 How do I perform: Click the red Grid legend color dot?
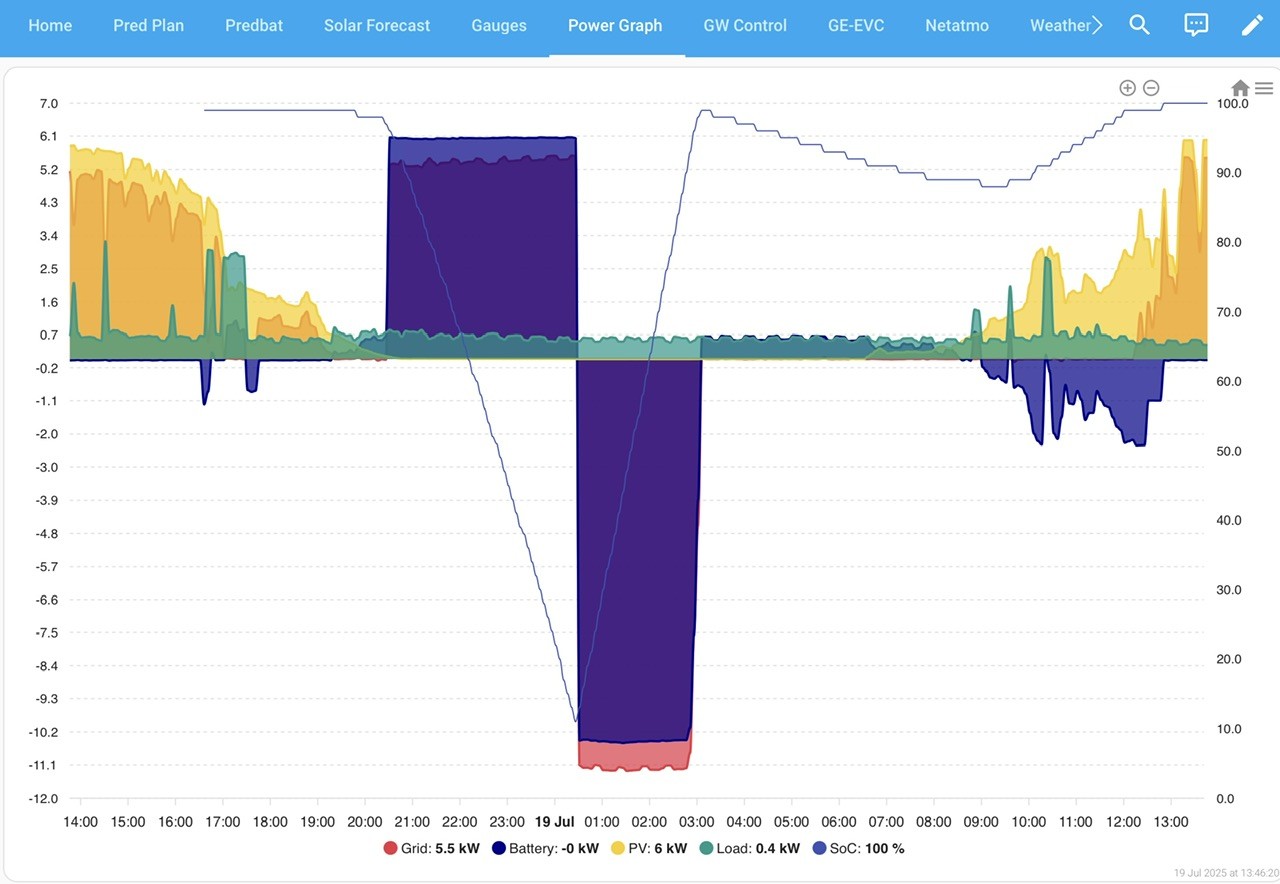click(x=390, y=848)
